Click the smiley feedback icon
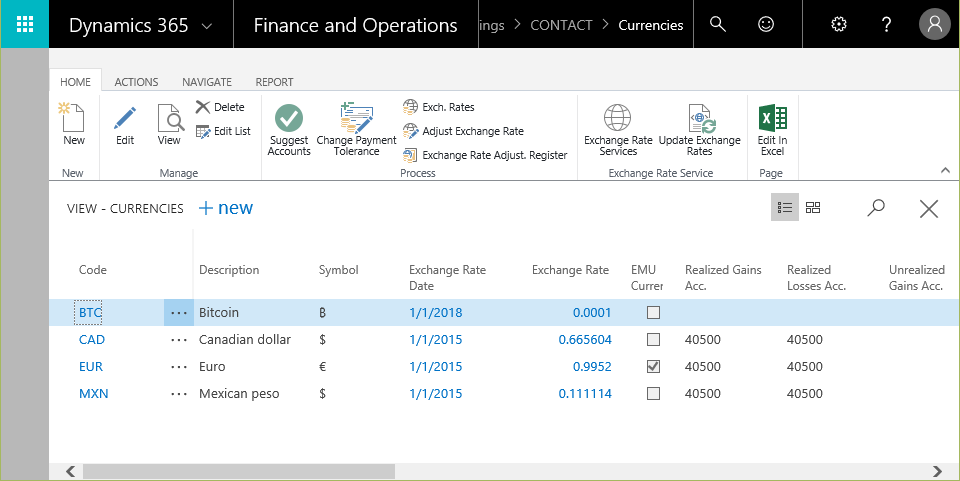This screenshot has height=481, width=960. point(766,24)
